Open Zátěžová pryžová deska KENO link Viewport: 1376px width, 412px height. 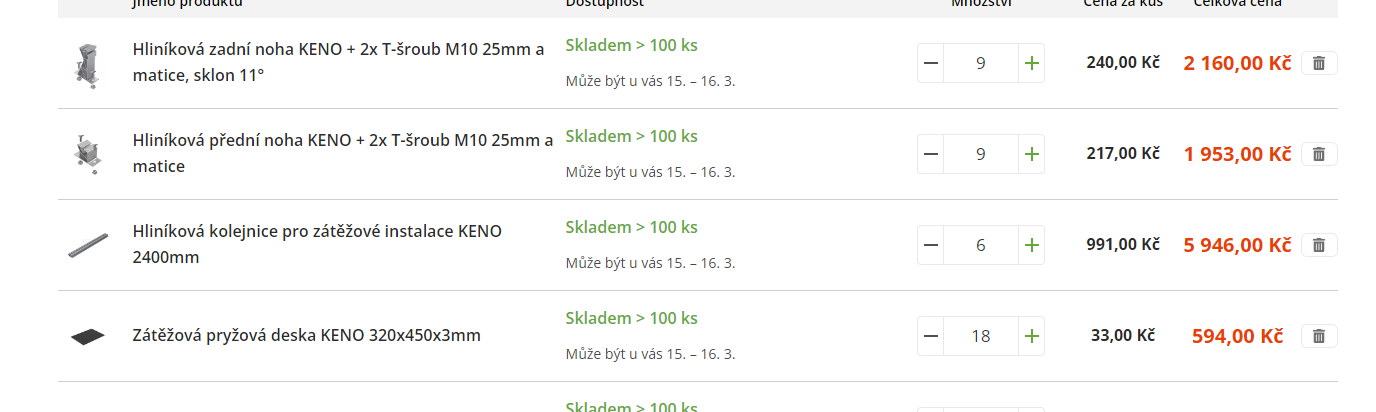pos(307,335)
